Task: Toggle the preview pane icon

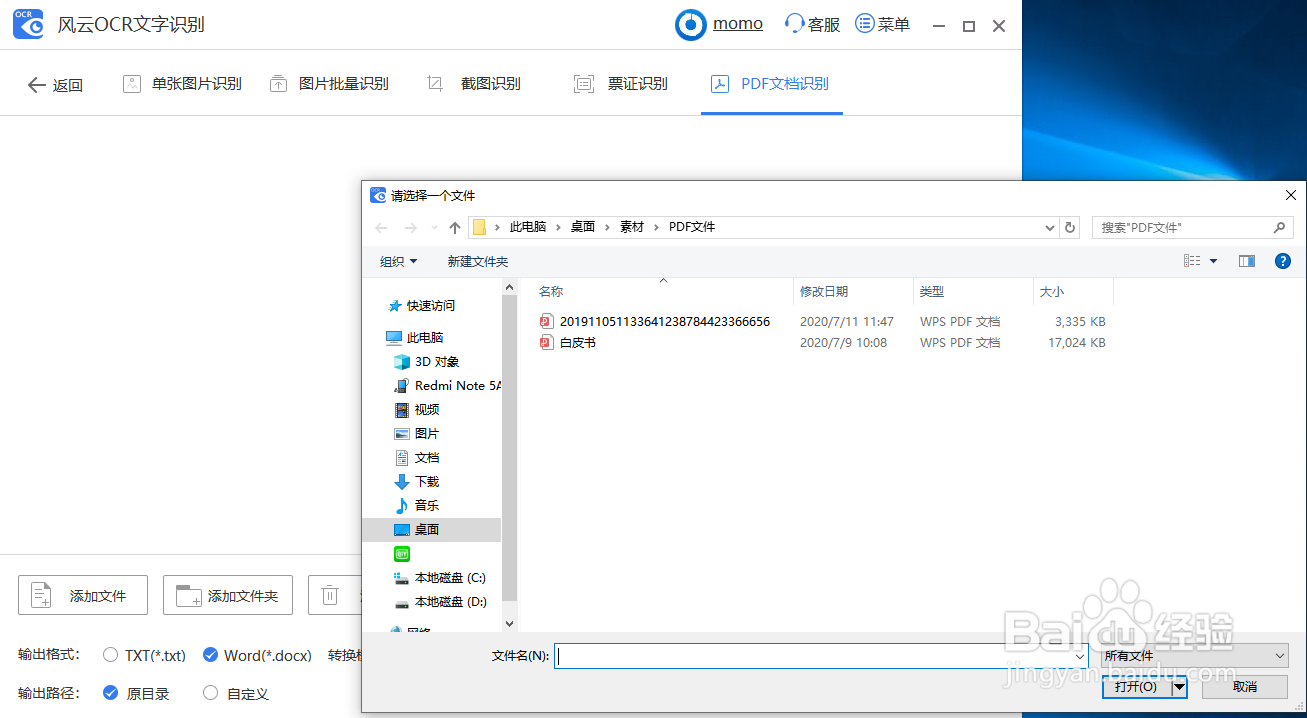Action: [x=1246, y=261]
